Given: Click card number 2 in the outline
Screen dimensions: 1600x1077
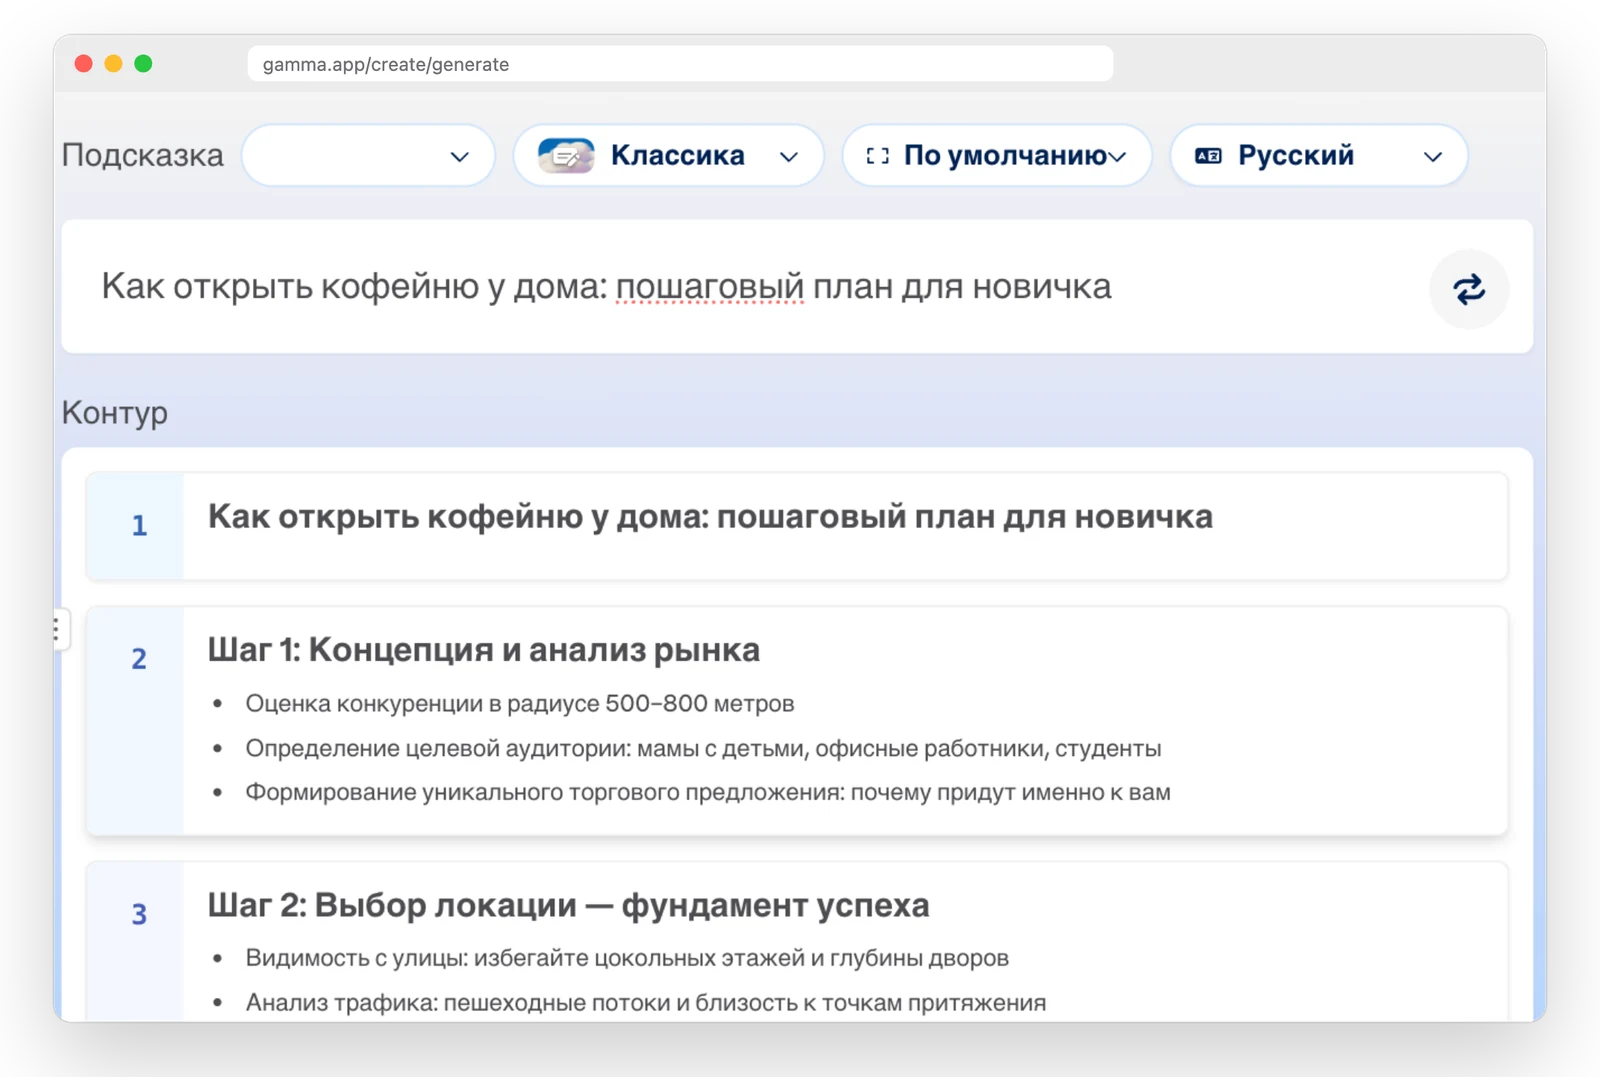Looking at the screenshot, I should (x=139, y=659).
